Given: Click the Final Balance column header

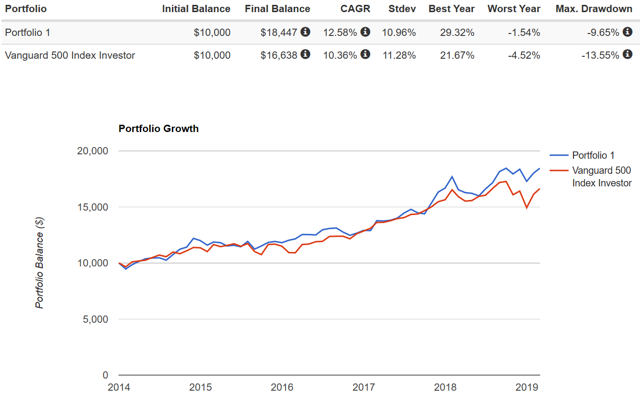Looking at the screenshot, I should [278, 9].
